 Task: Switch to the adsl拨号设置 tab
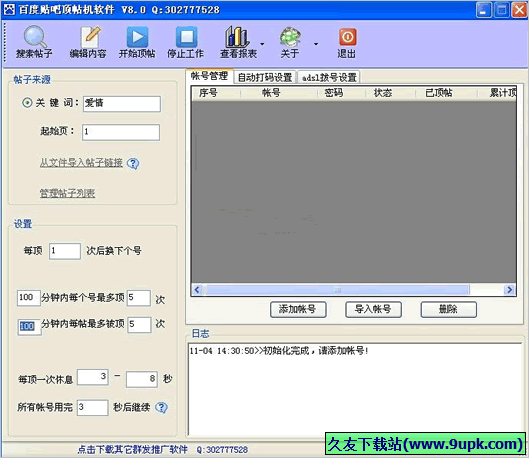pyautogui.click(x=329, y=77)
